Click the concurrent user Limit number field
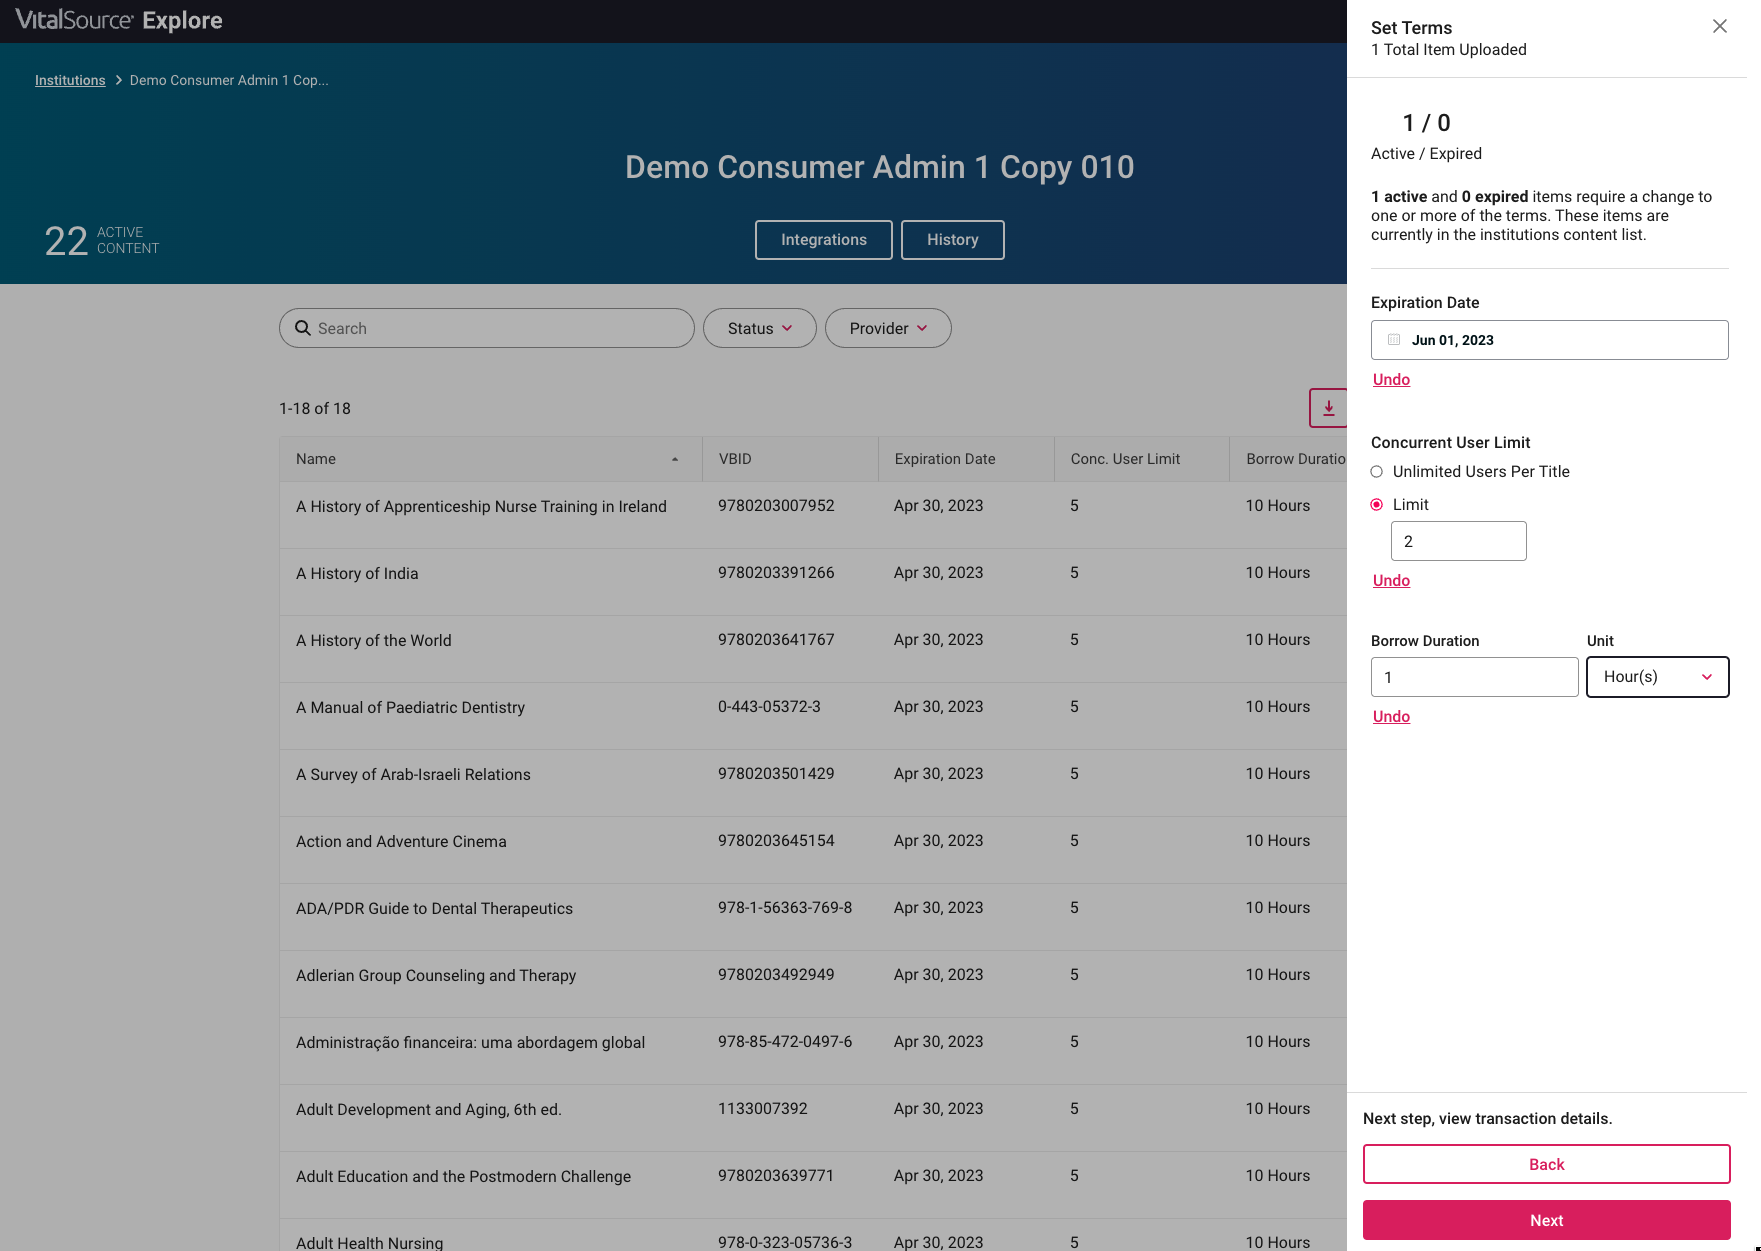1761x1251 pixels. point(1458,541)
